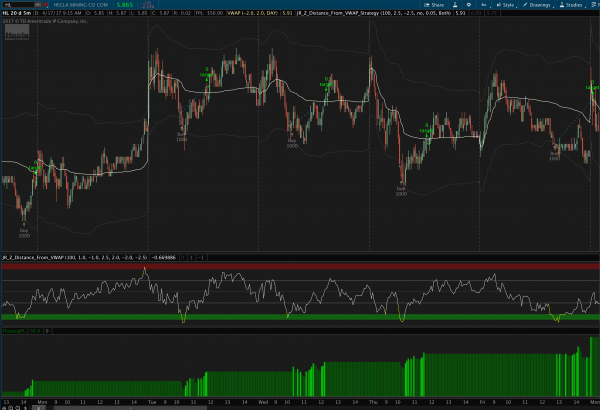Click the Wed label on time axis
Viewport: 600px width, 410px height.
point(263,402)
